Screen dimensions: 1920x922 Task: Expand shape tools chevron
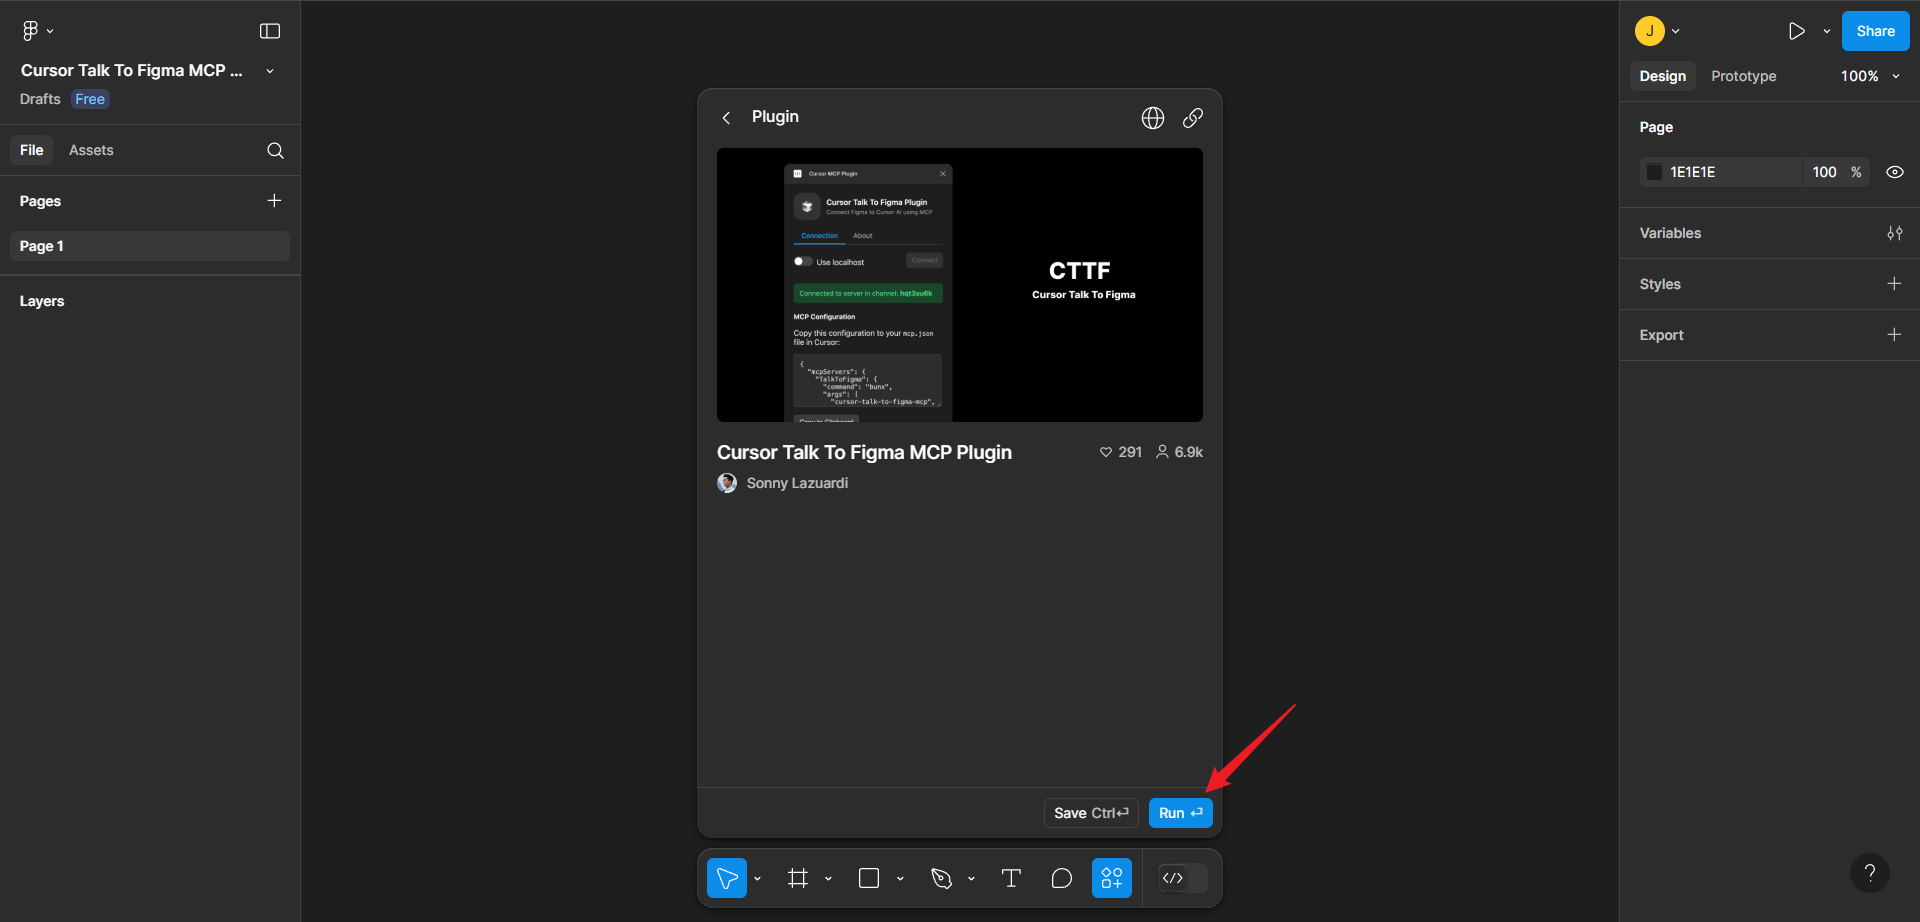tap(900, 879)
